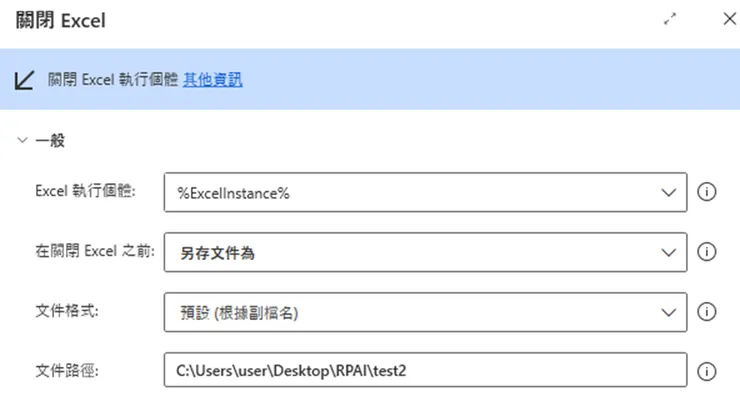Click the expand dialog arrows icon

(670, 19)
